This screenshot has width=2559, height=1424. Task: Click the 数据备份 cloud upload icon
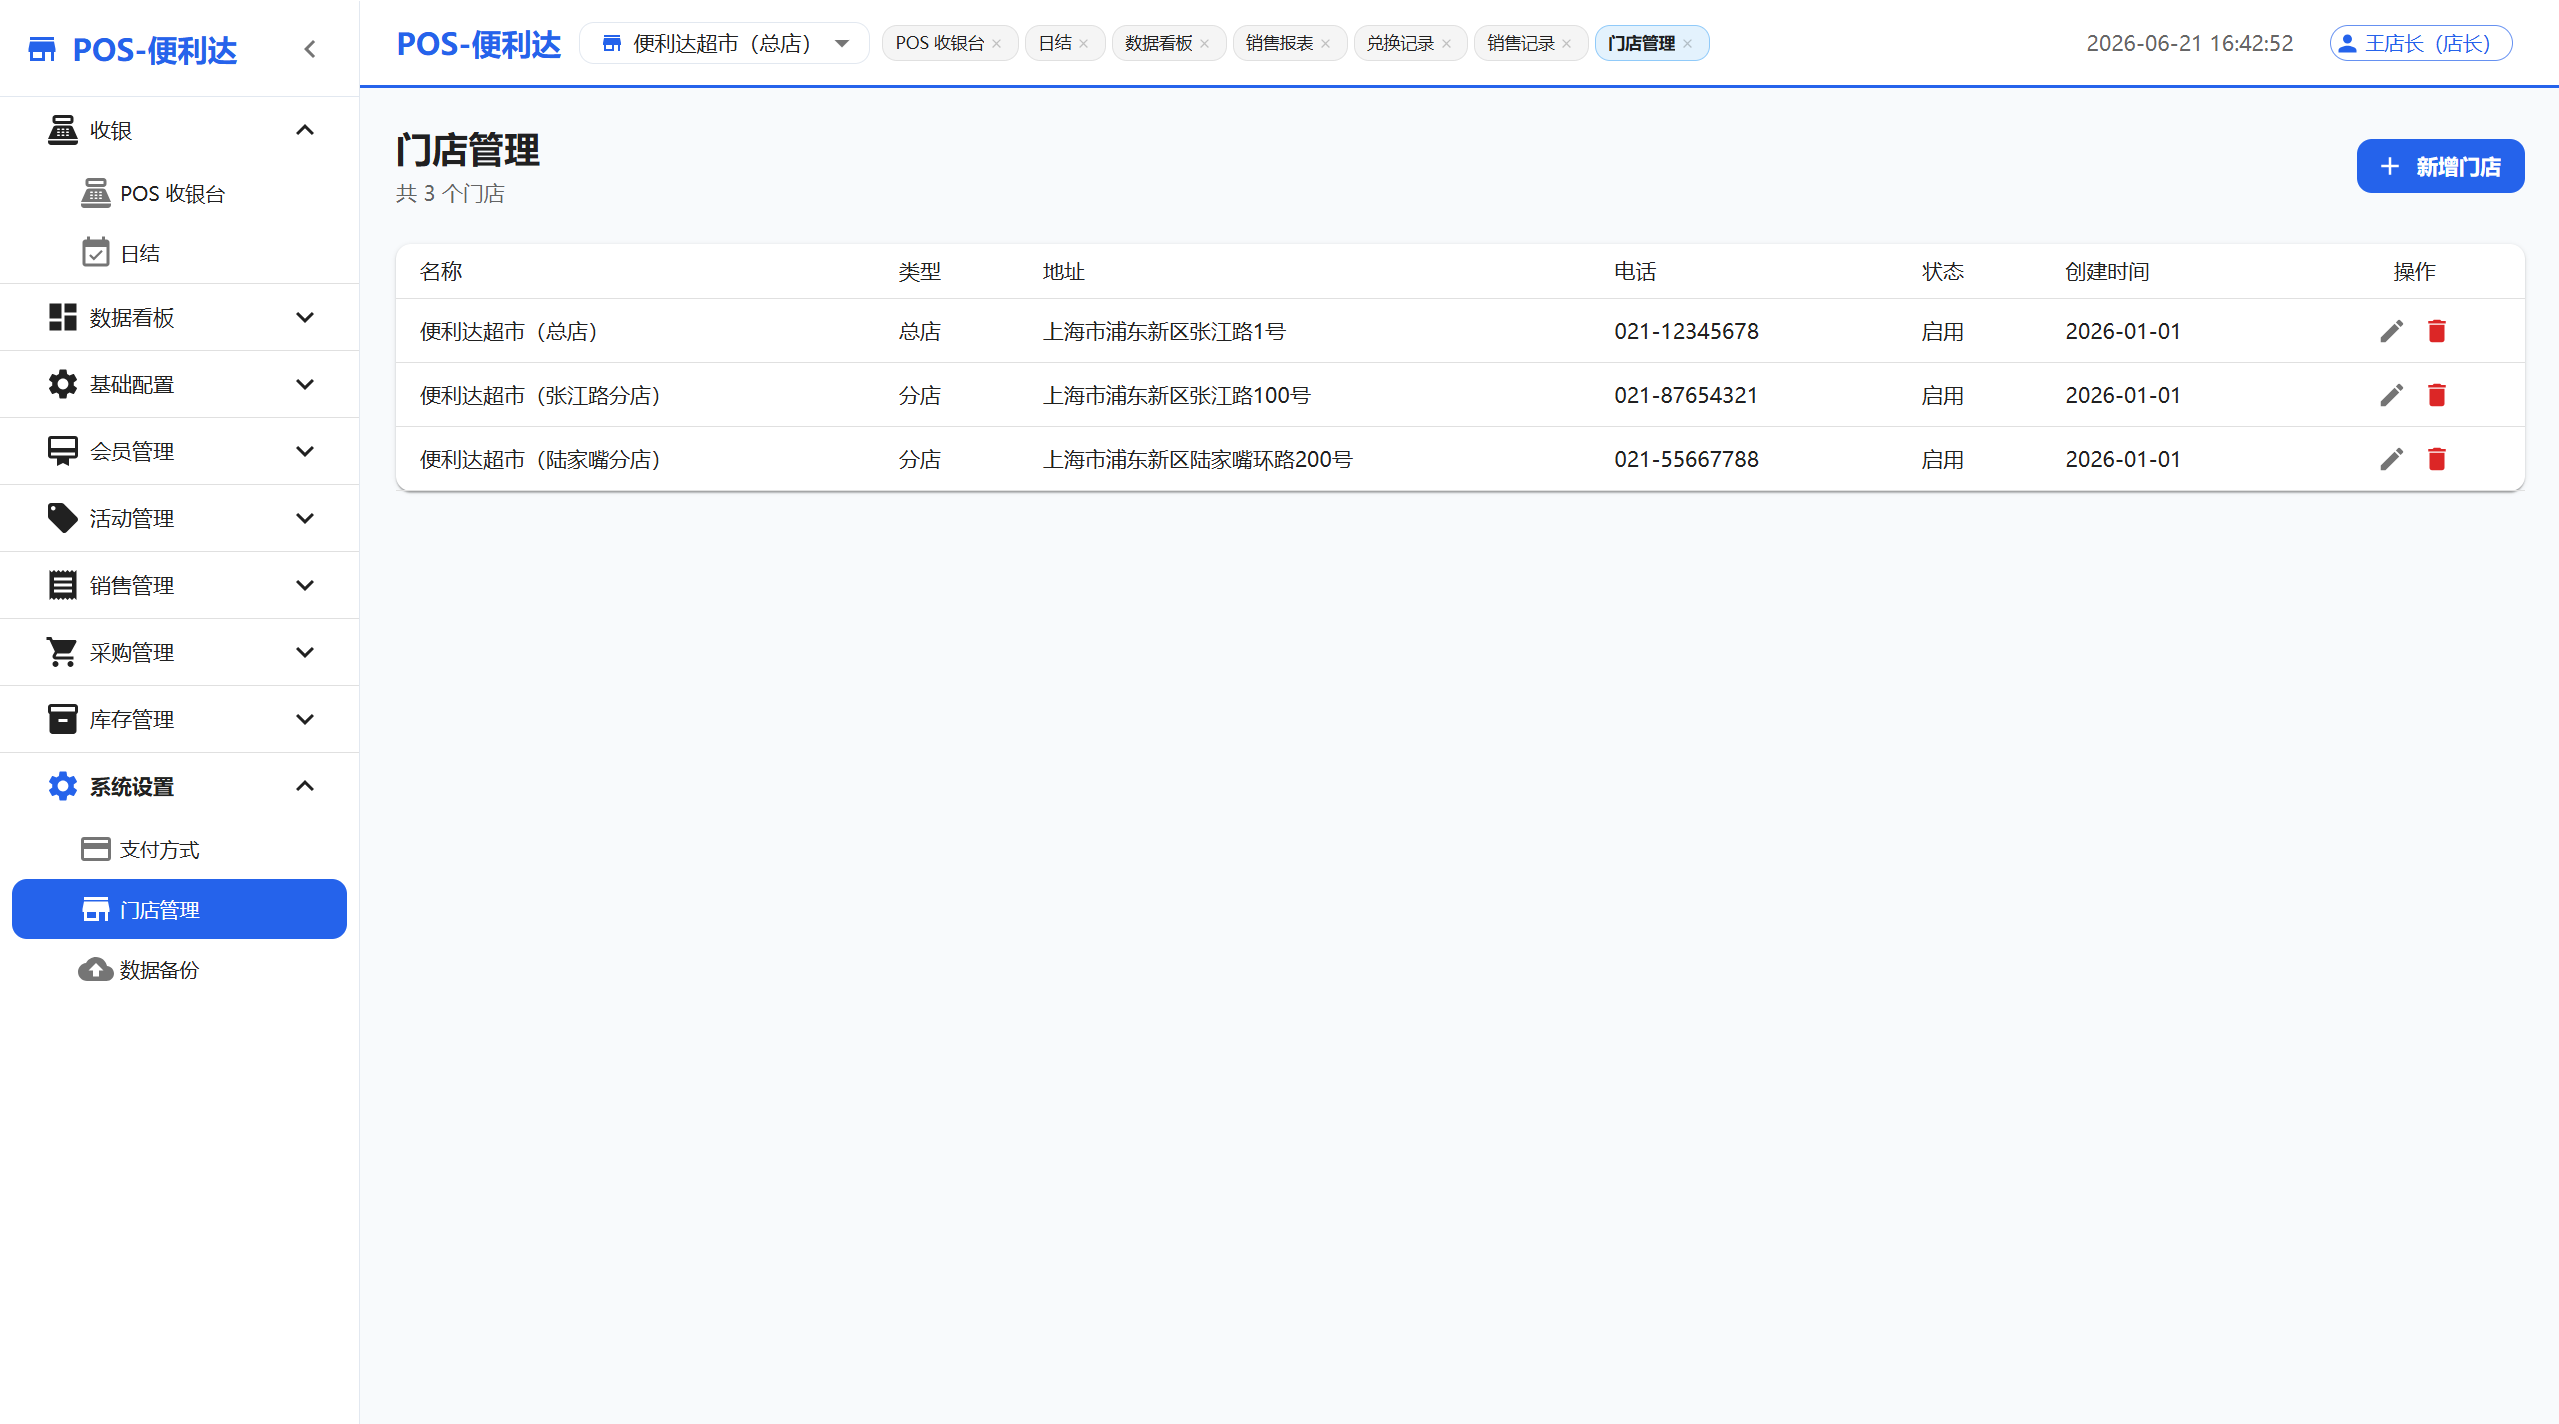[x=96, y=969]
